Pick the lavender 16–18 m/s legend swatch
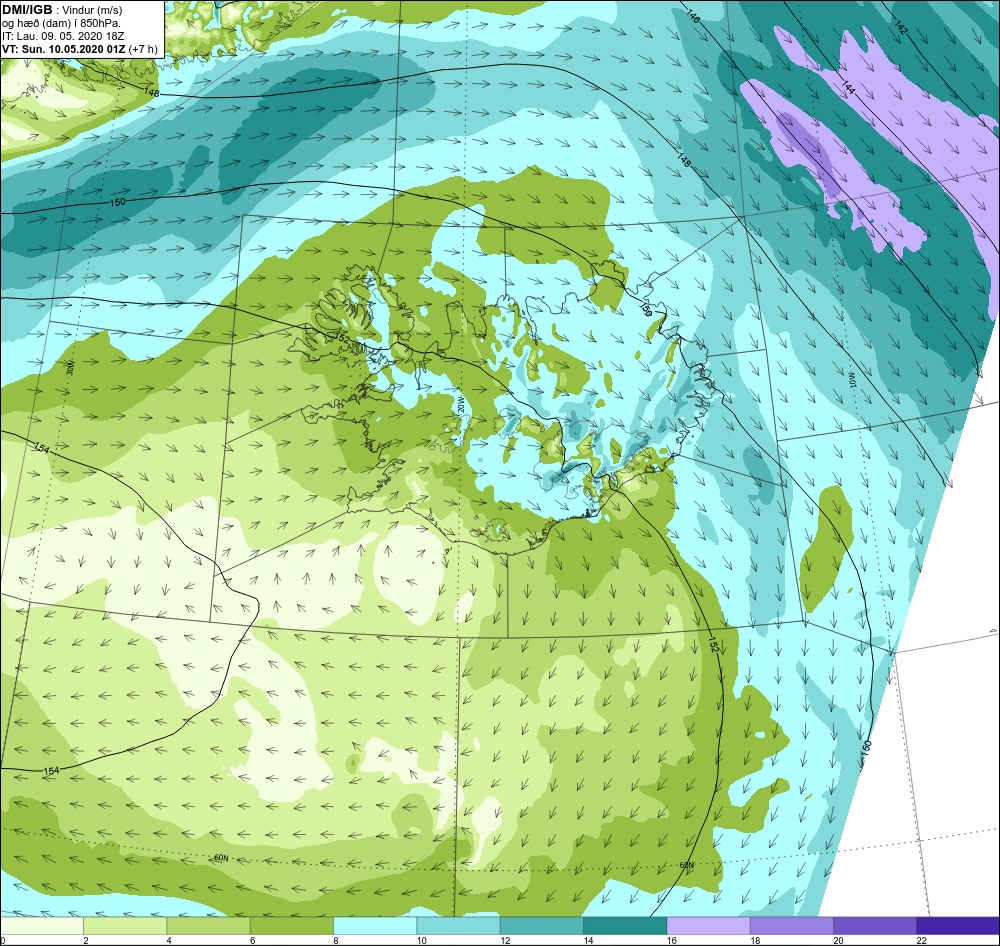Image resolution: width=1000 pixels, height=946 pixels. 709,925
